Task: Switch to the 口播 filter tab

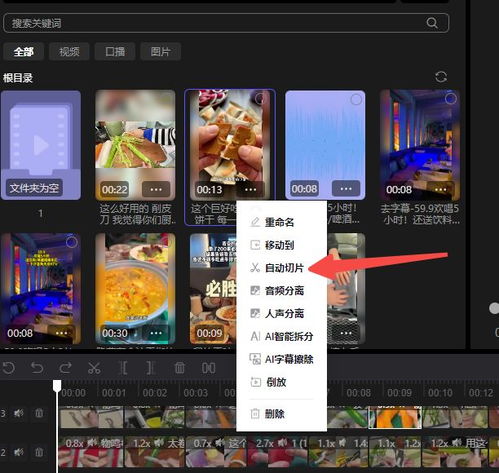Action: pyautogui.click(x=115, y=52)
